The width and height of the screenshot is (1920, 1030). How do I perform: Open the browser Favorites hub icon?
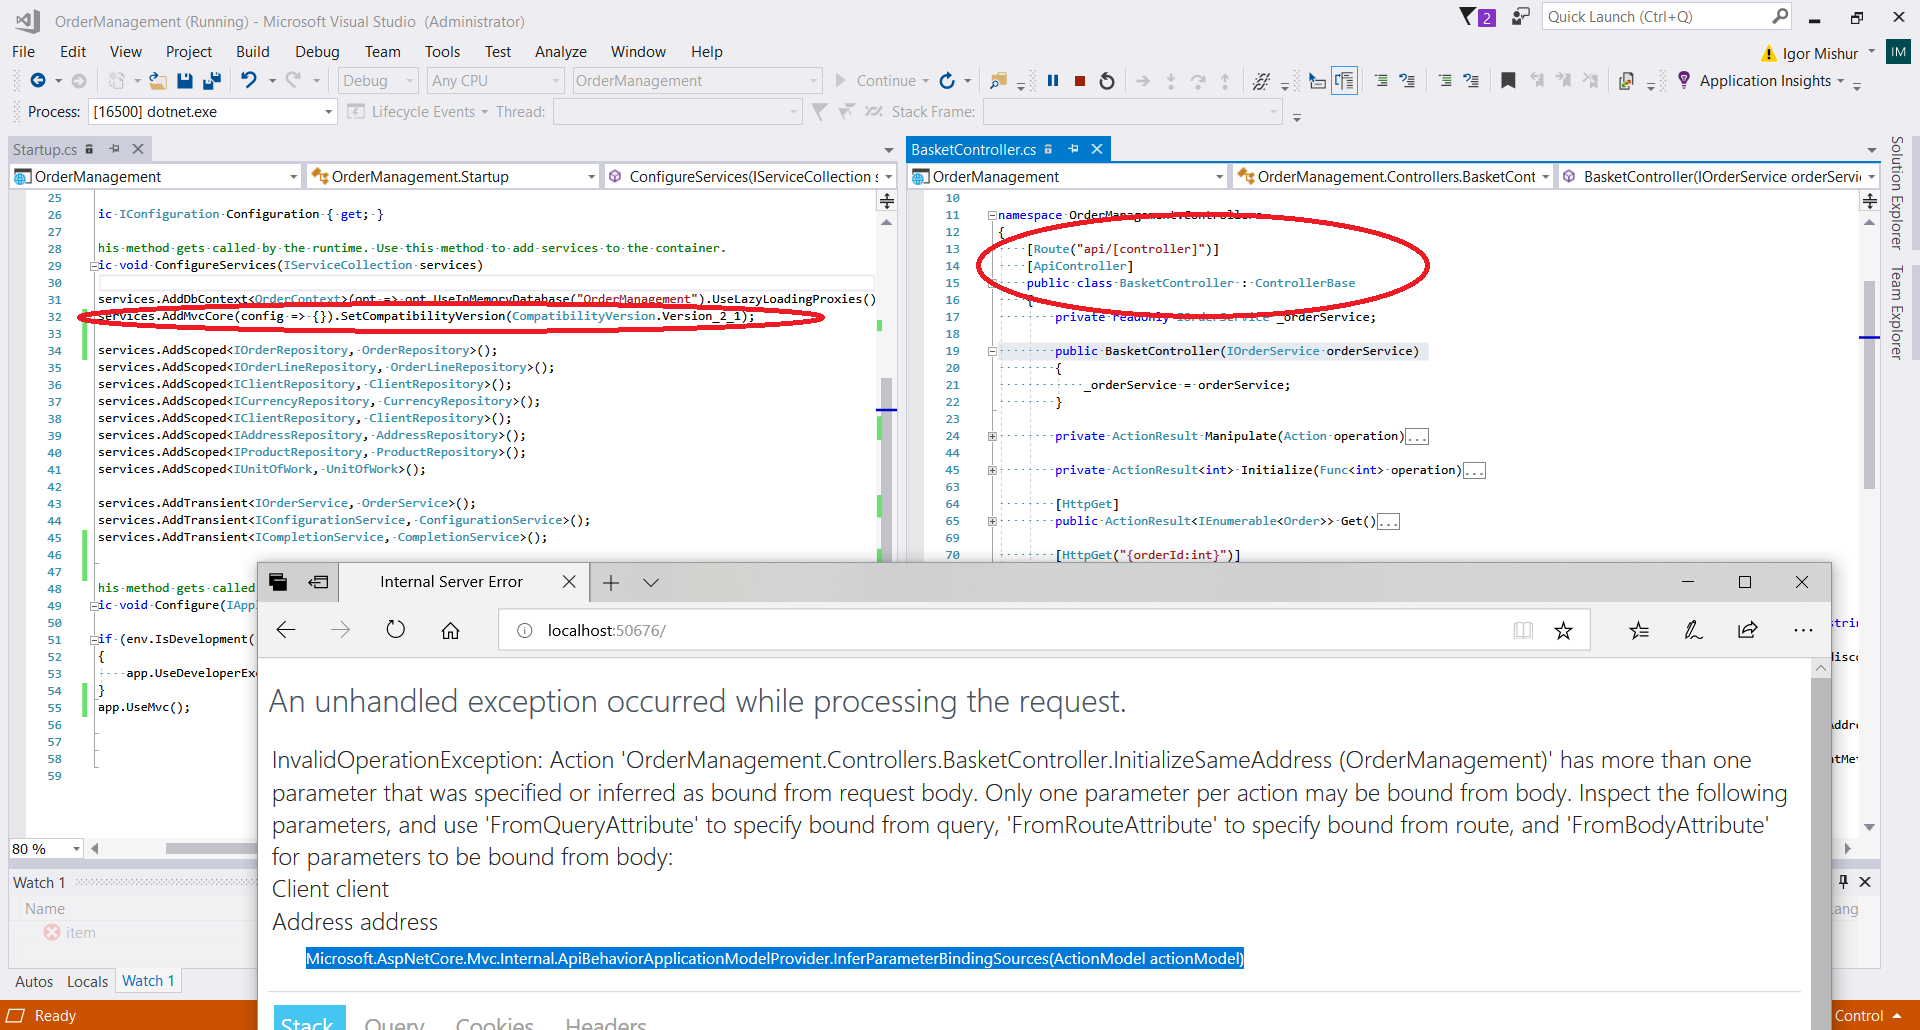(1639, 630)
